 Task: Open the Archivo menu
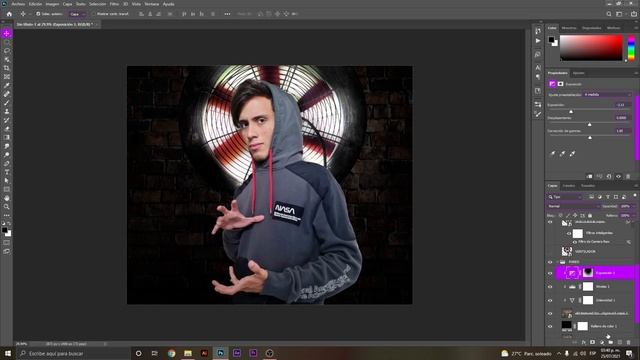pos(18,4)
